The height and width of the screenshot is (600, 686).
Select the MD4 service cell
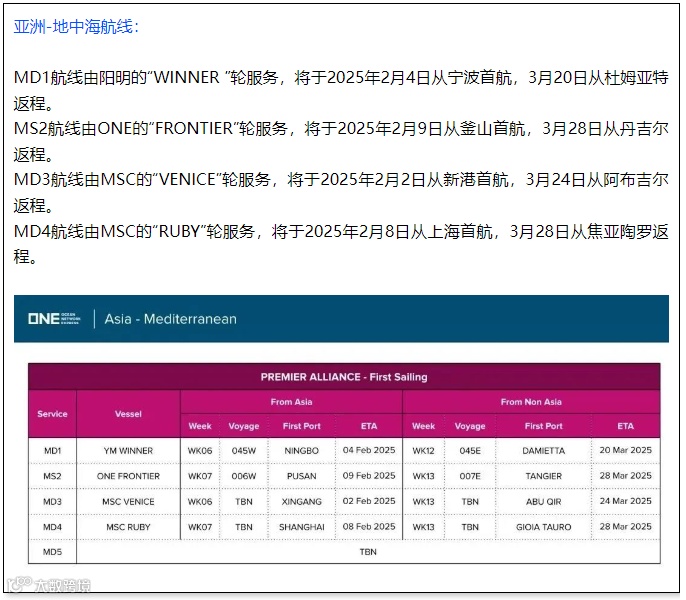[52, 527]
